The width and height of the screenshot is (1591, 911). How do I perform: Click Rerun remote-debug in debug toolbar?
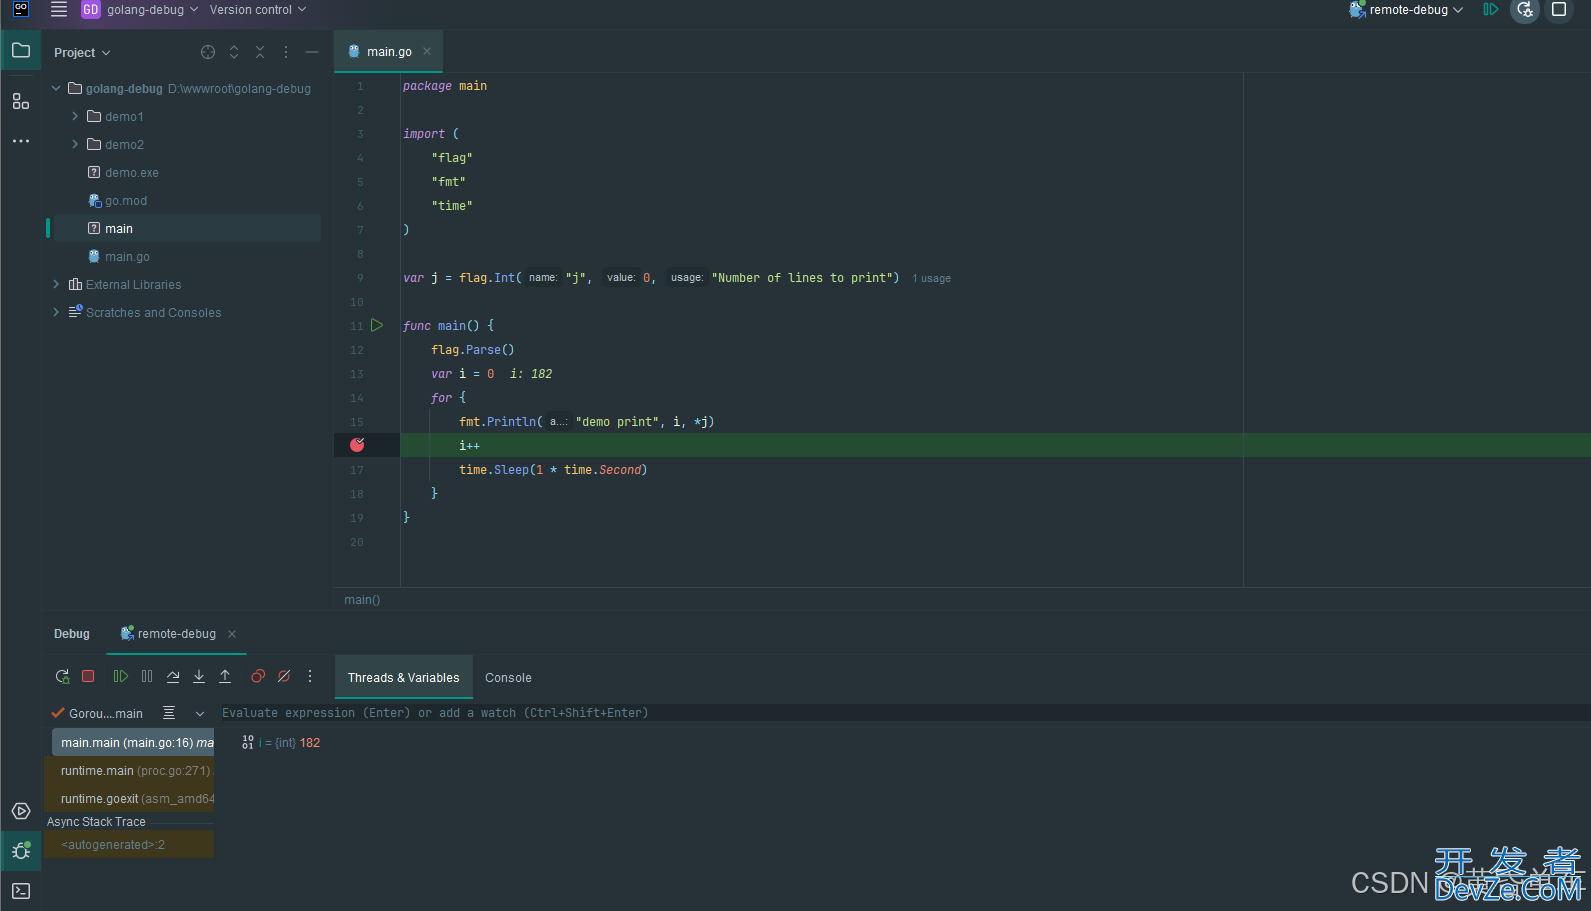62,677
